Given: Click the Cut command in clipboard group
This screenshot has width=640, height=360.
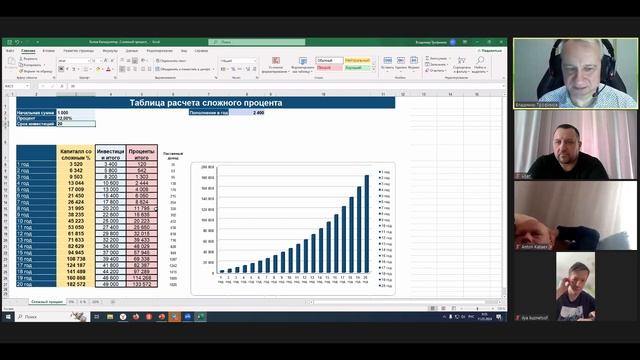Looking at the screenshot, I should coord(29,59).
